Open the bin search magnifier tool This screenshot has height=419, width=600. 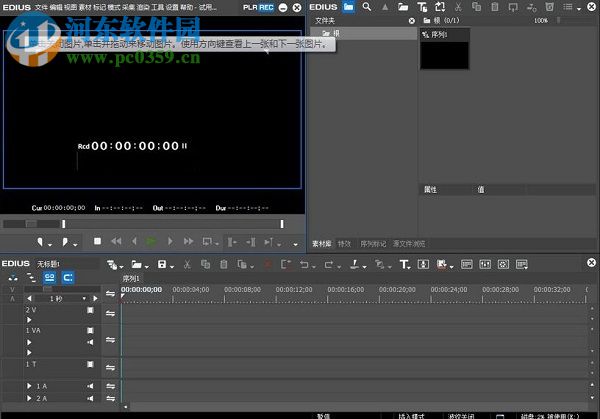click(367, 7)
